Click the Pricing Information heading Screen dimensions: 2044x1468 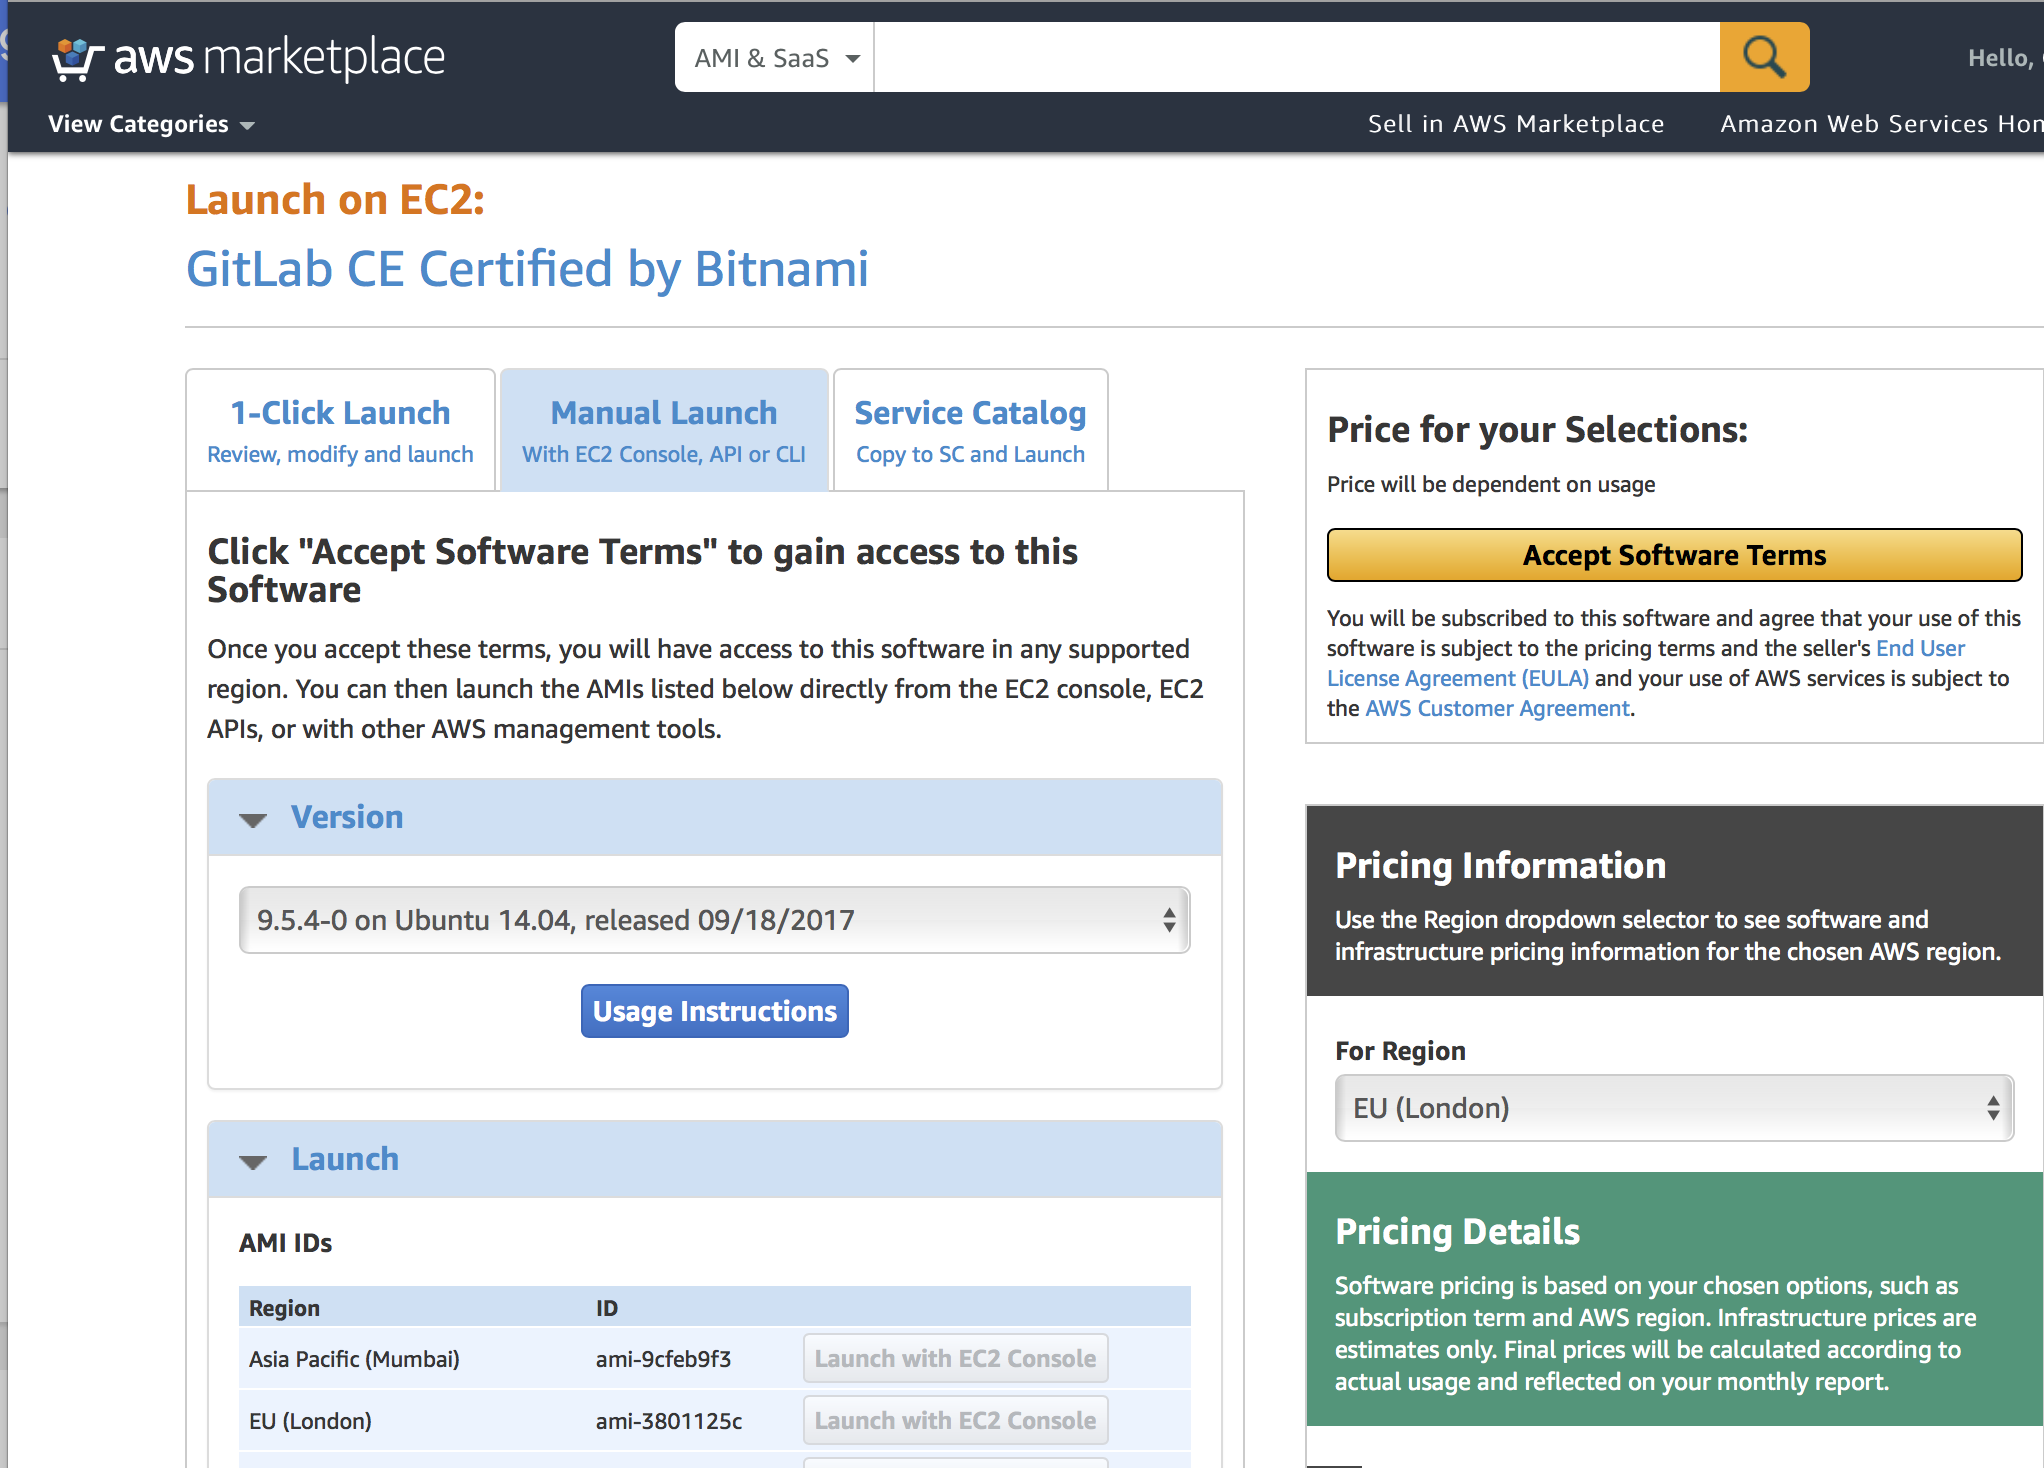(x=1500, y=865)
